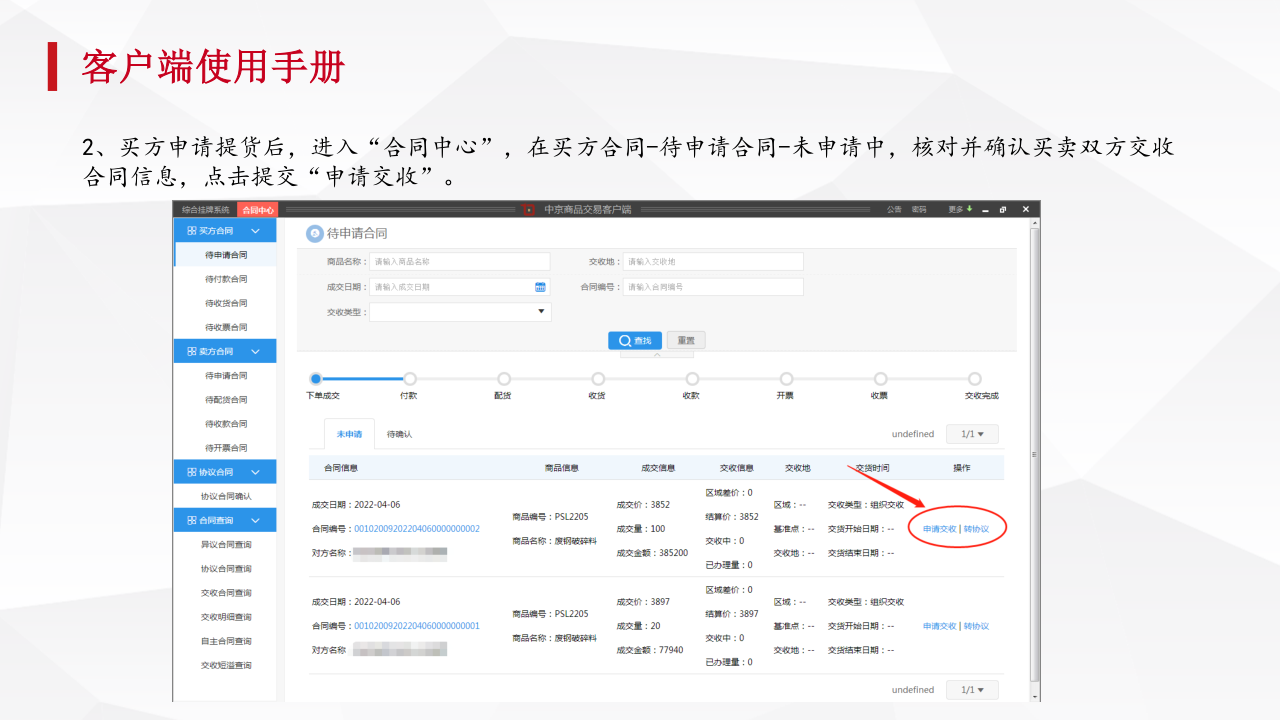The height and width of the screenshot is (720, 1280).
Task: Open 协议合同确认 in the sidebar
Action: 226,496
